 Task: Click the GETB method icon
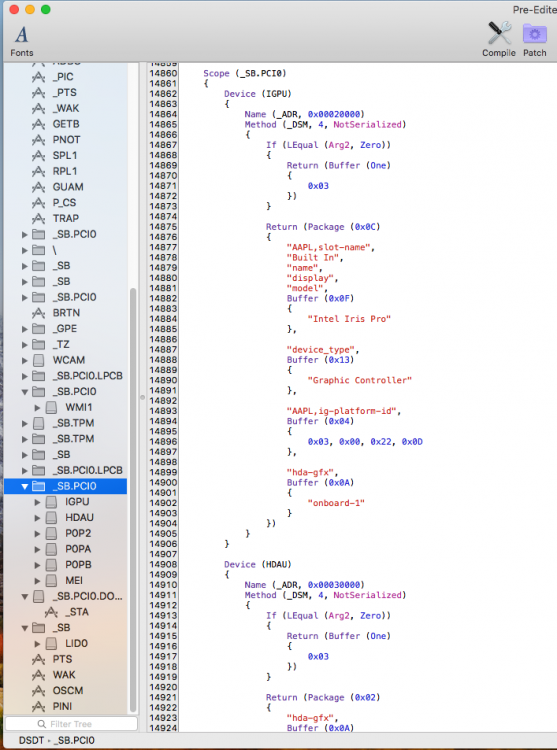[x=39, y=124]
